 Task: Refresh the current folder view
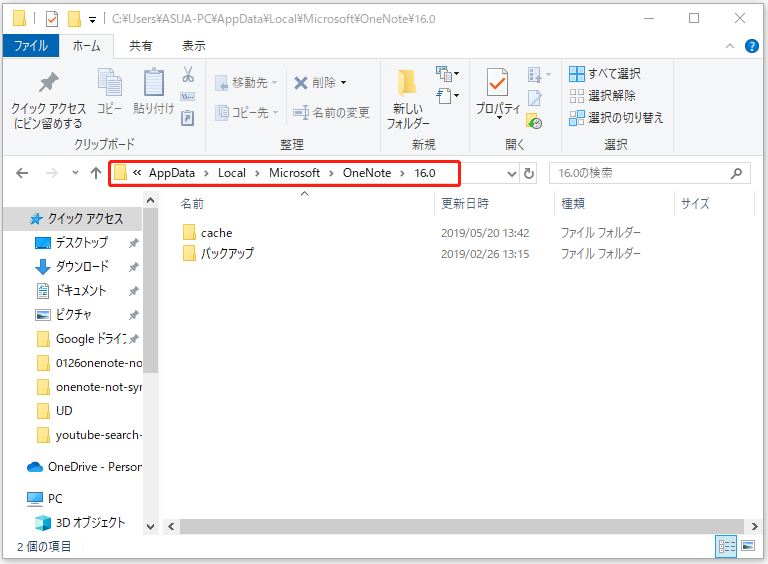(529, 173)
